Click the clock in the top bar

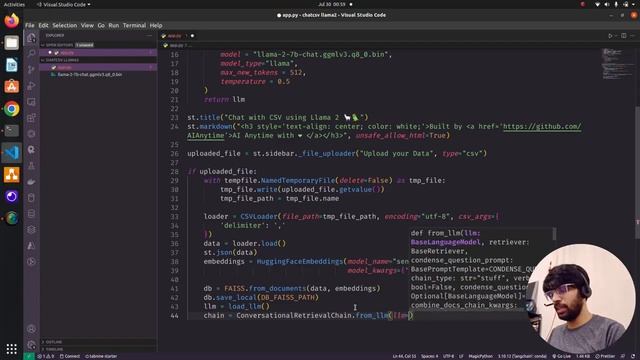331,4
